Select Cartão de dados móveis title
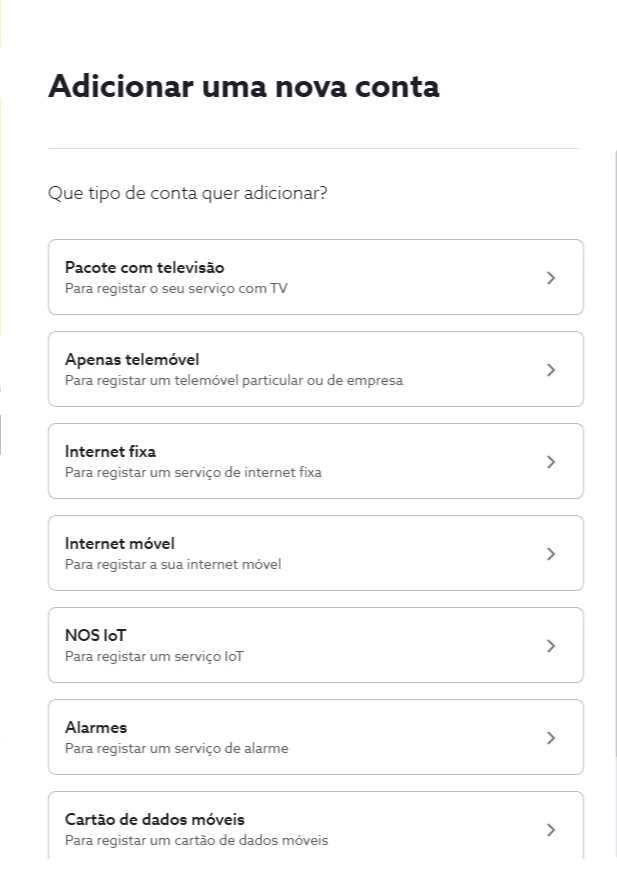This screenshot has height=889, width=617. [154, 820]
